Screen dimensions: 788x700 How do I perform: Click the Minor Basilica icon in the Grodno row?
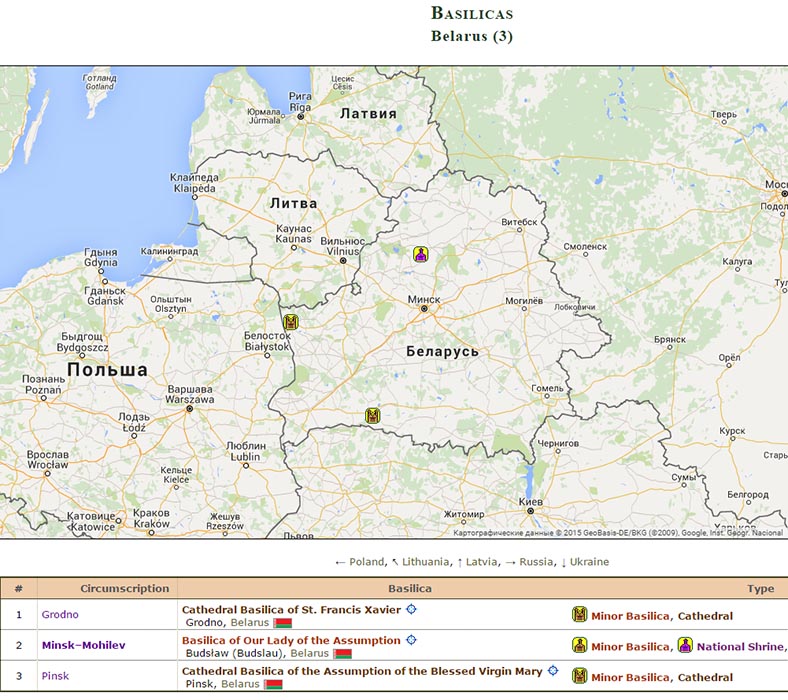click(x=579, y=616)
